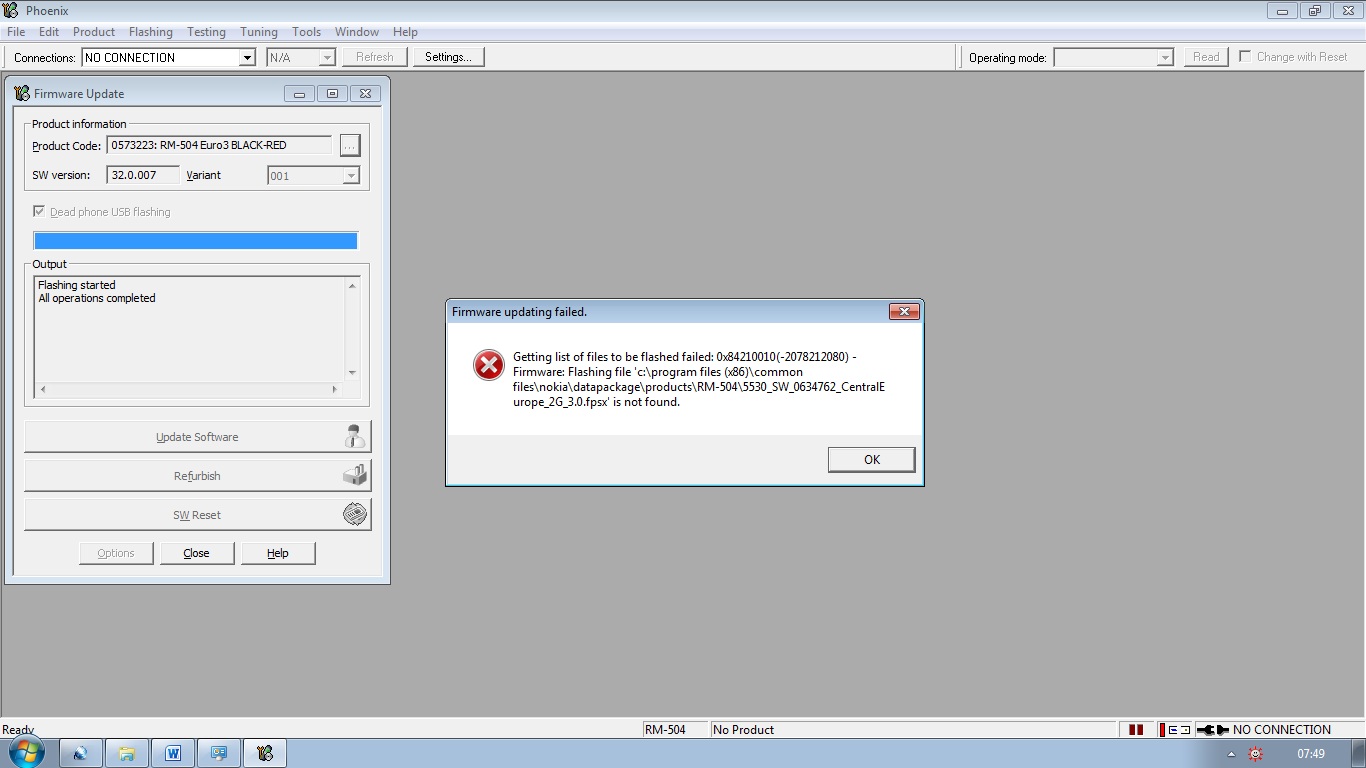Click RM-504 status bar field
The height and width of the screenshot is (768, 1366).
coord(675,729)
